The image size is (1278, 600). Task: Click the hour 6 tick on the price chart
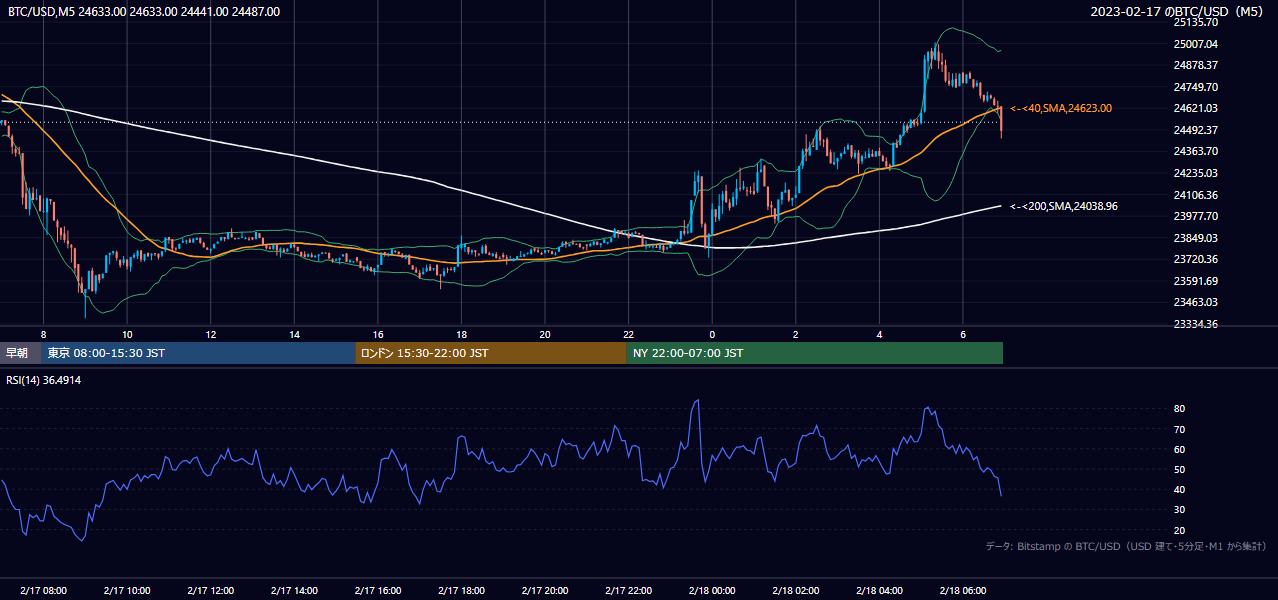point(963,334)
